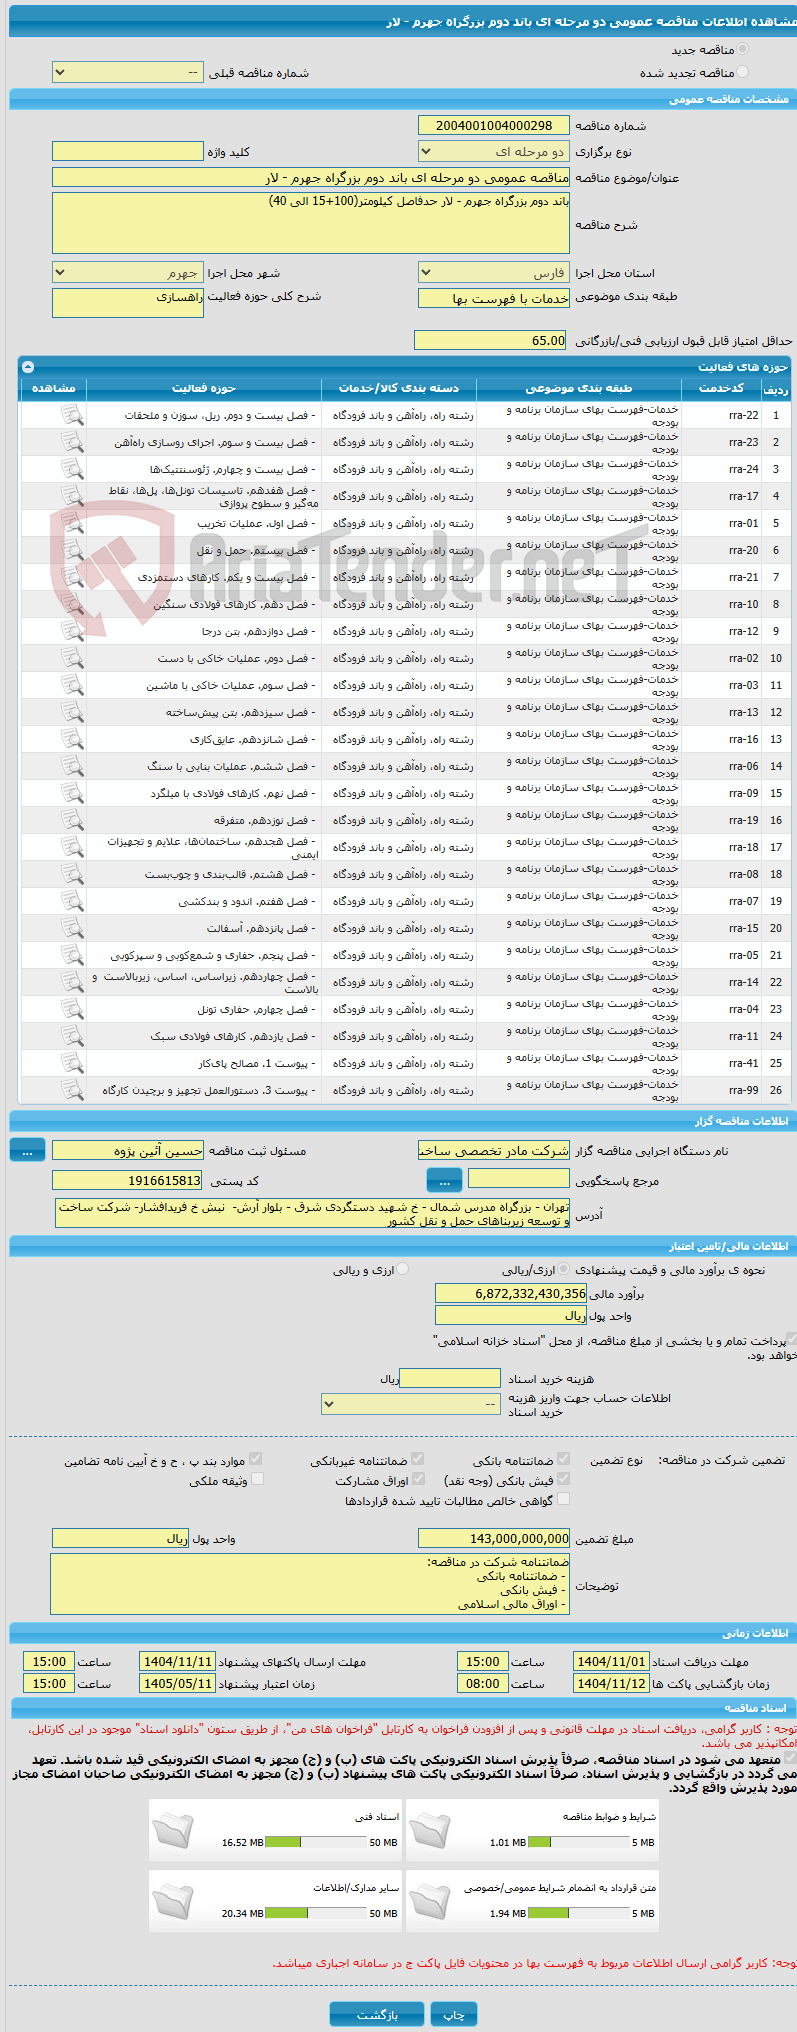Open the view magnifier for row rra-13

coord(72,712)
